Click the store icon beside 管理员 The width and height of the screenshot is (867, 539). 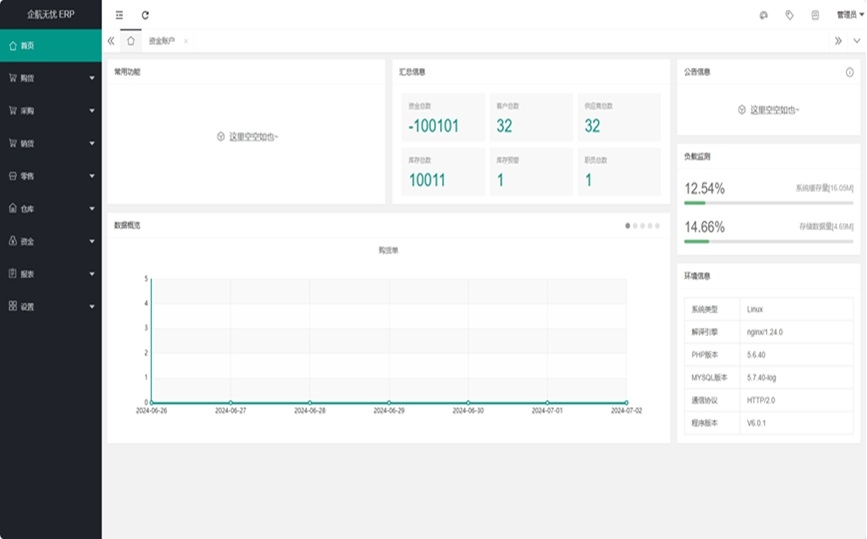pos(815,15)
